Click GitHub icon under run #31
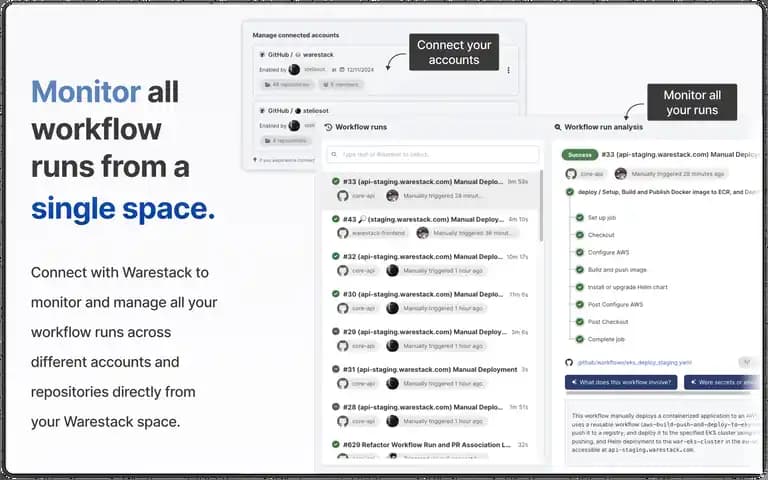 [343, 384]
